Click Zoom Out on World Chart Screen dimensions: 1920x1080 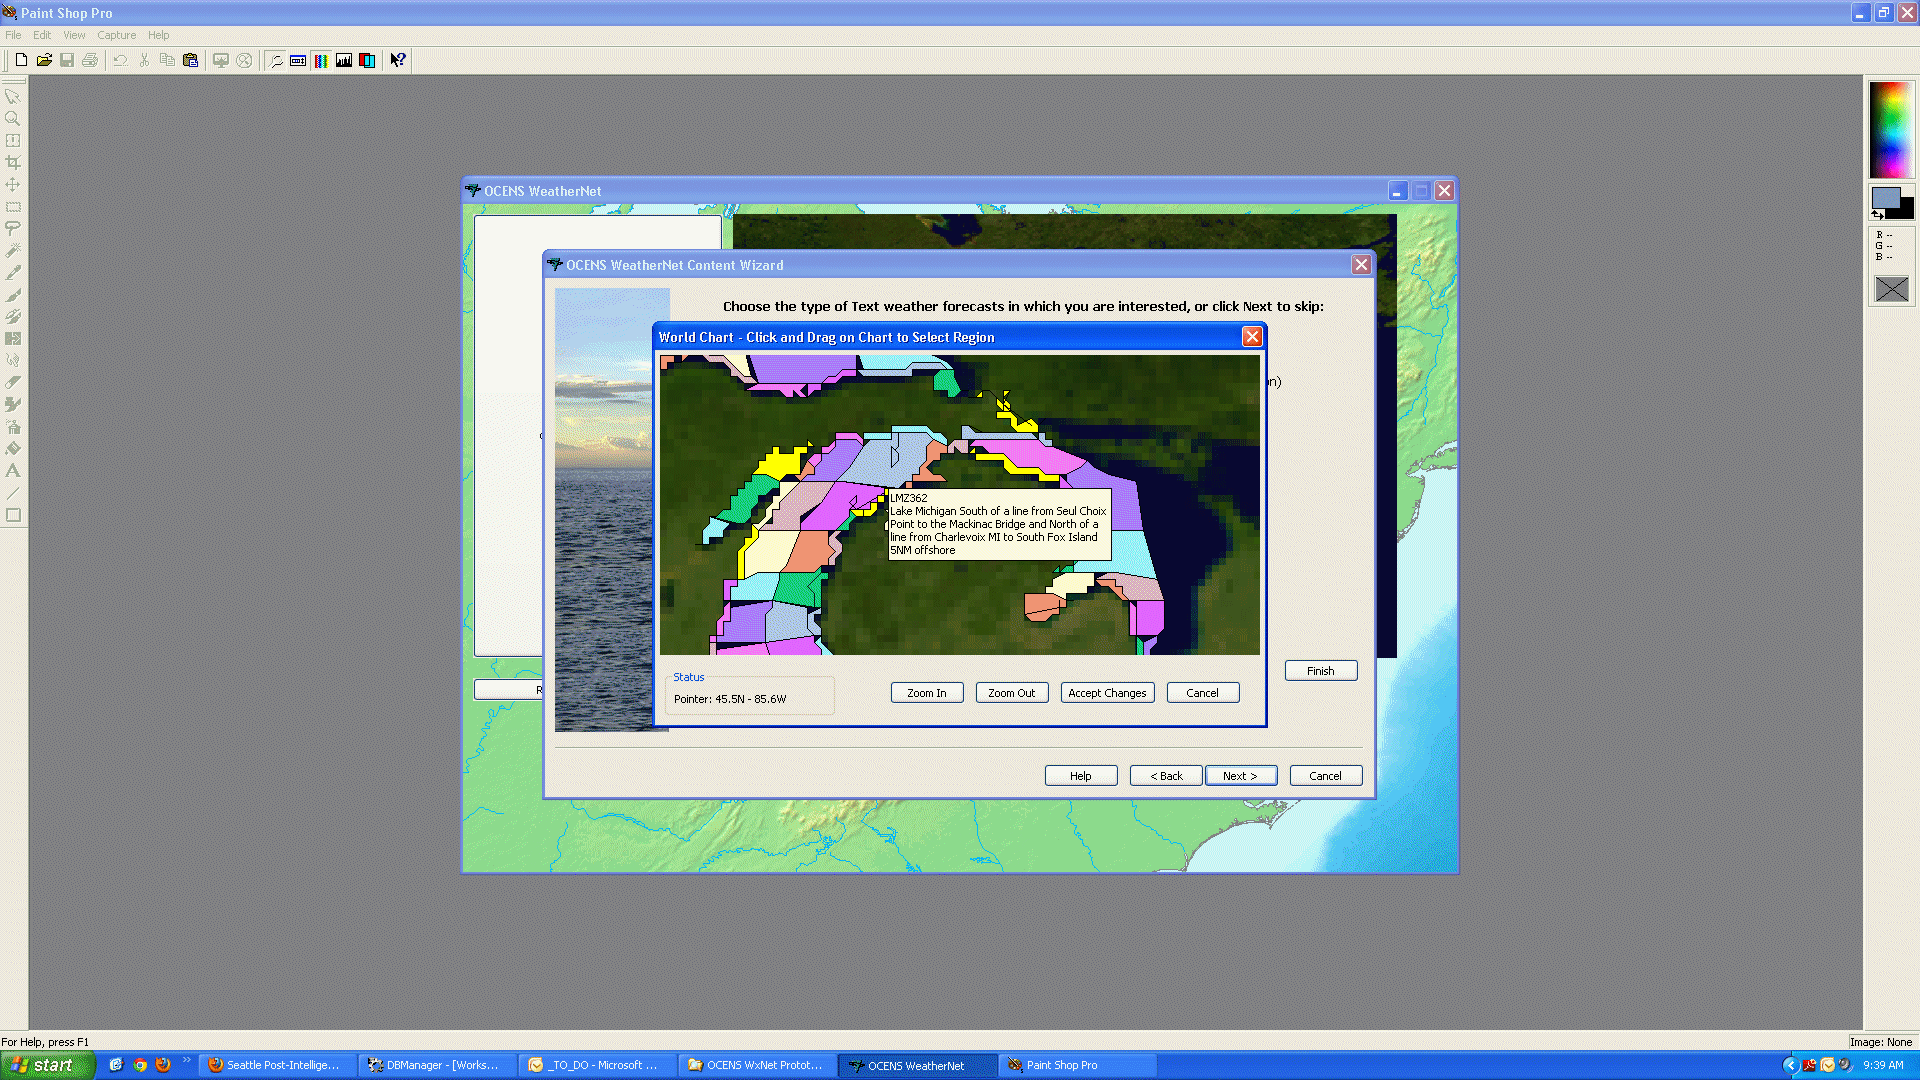[1012, 693]
